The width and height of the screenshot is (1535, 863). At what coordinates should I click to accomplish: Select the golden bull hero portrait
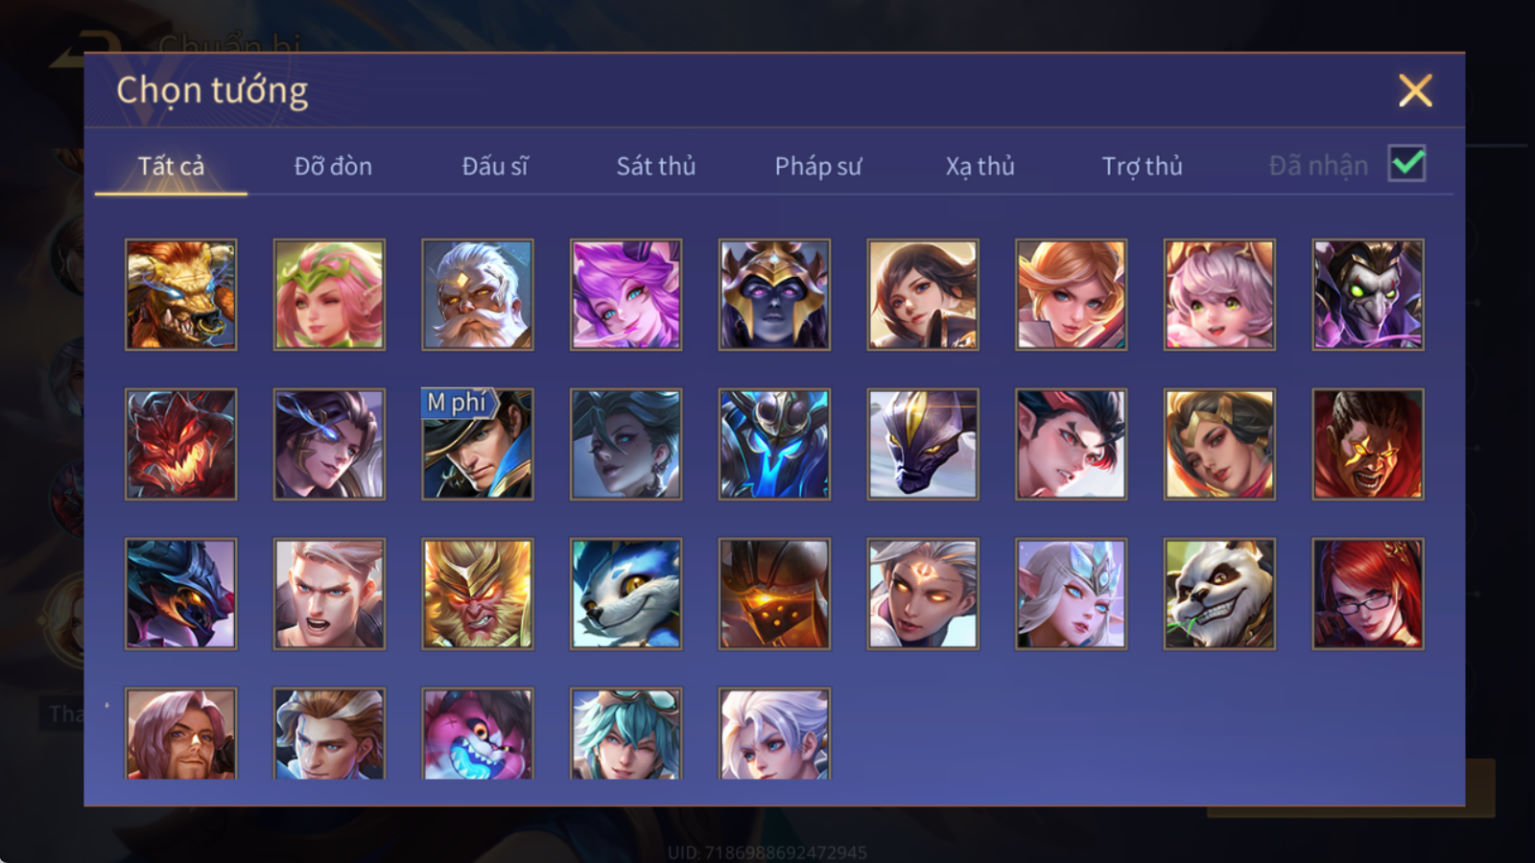click(x=181, y=295)
